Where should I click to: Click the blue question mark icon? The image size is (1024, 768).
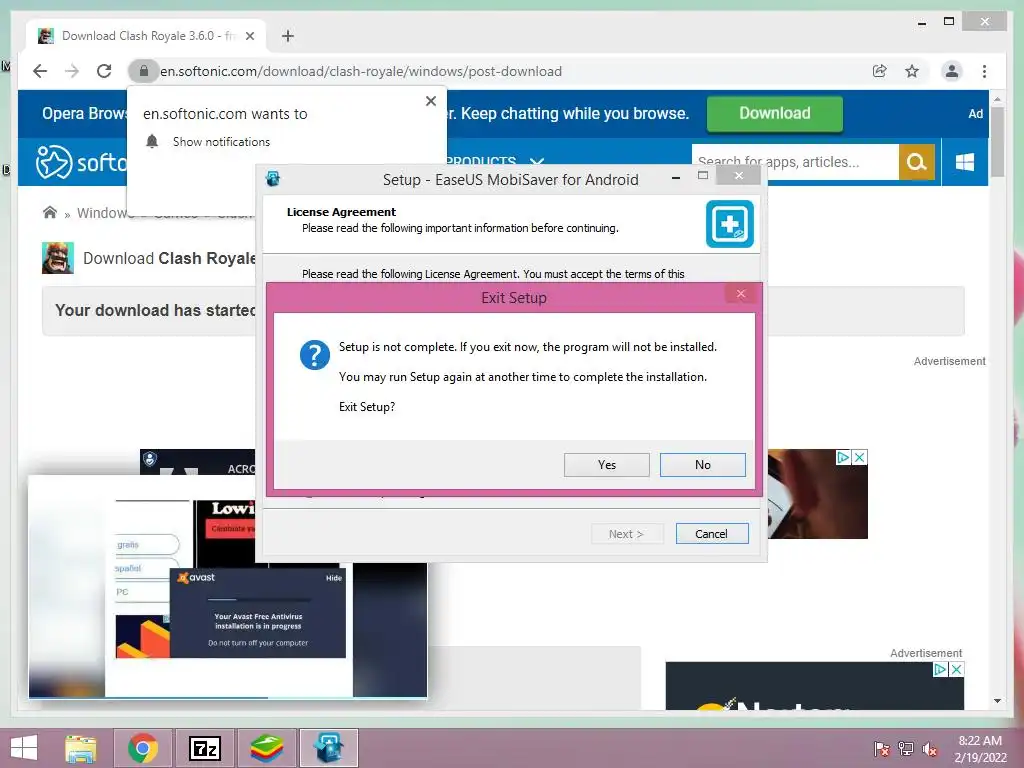[314, 355]
